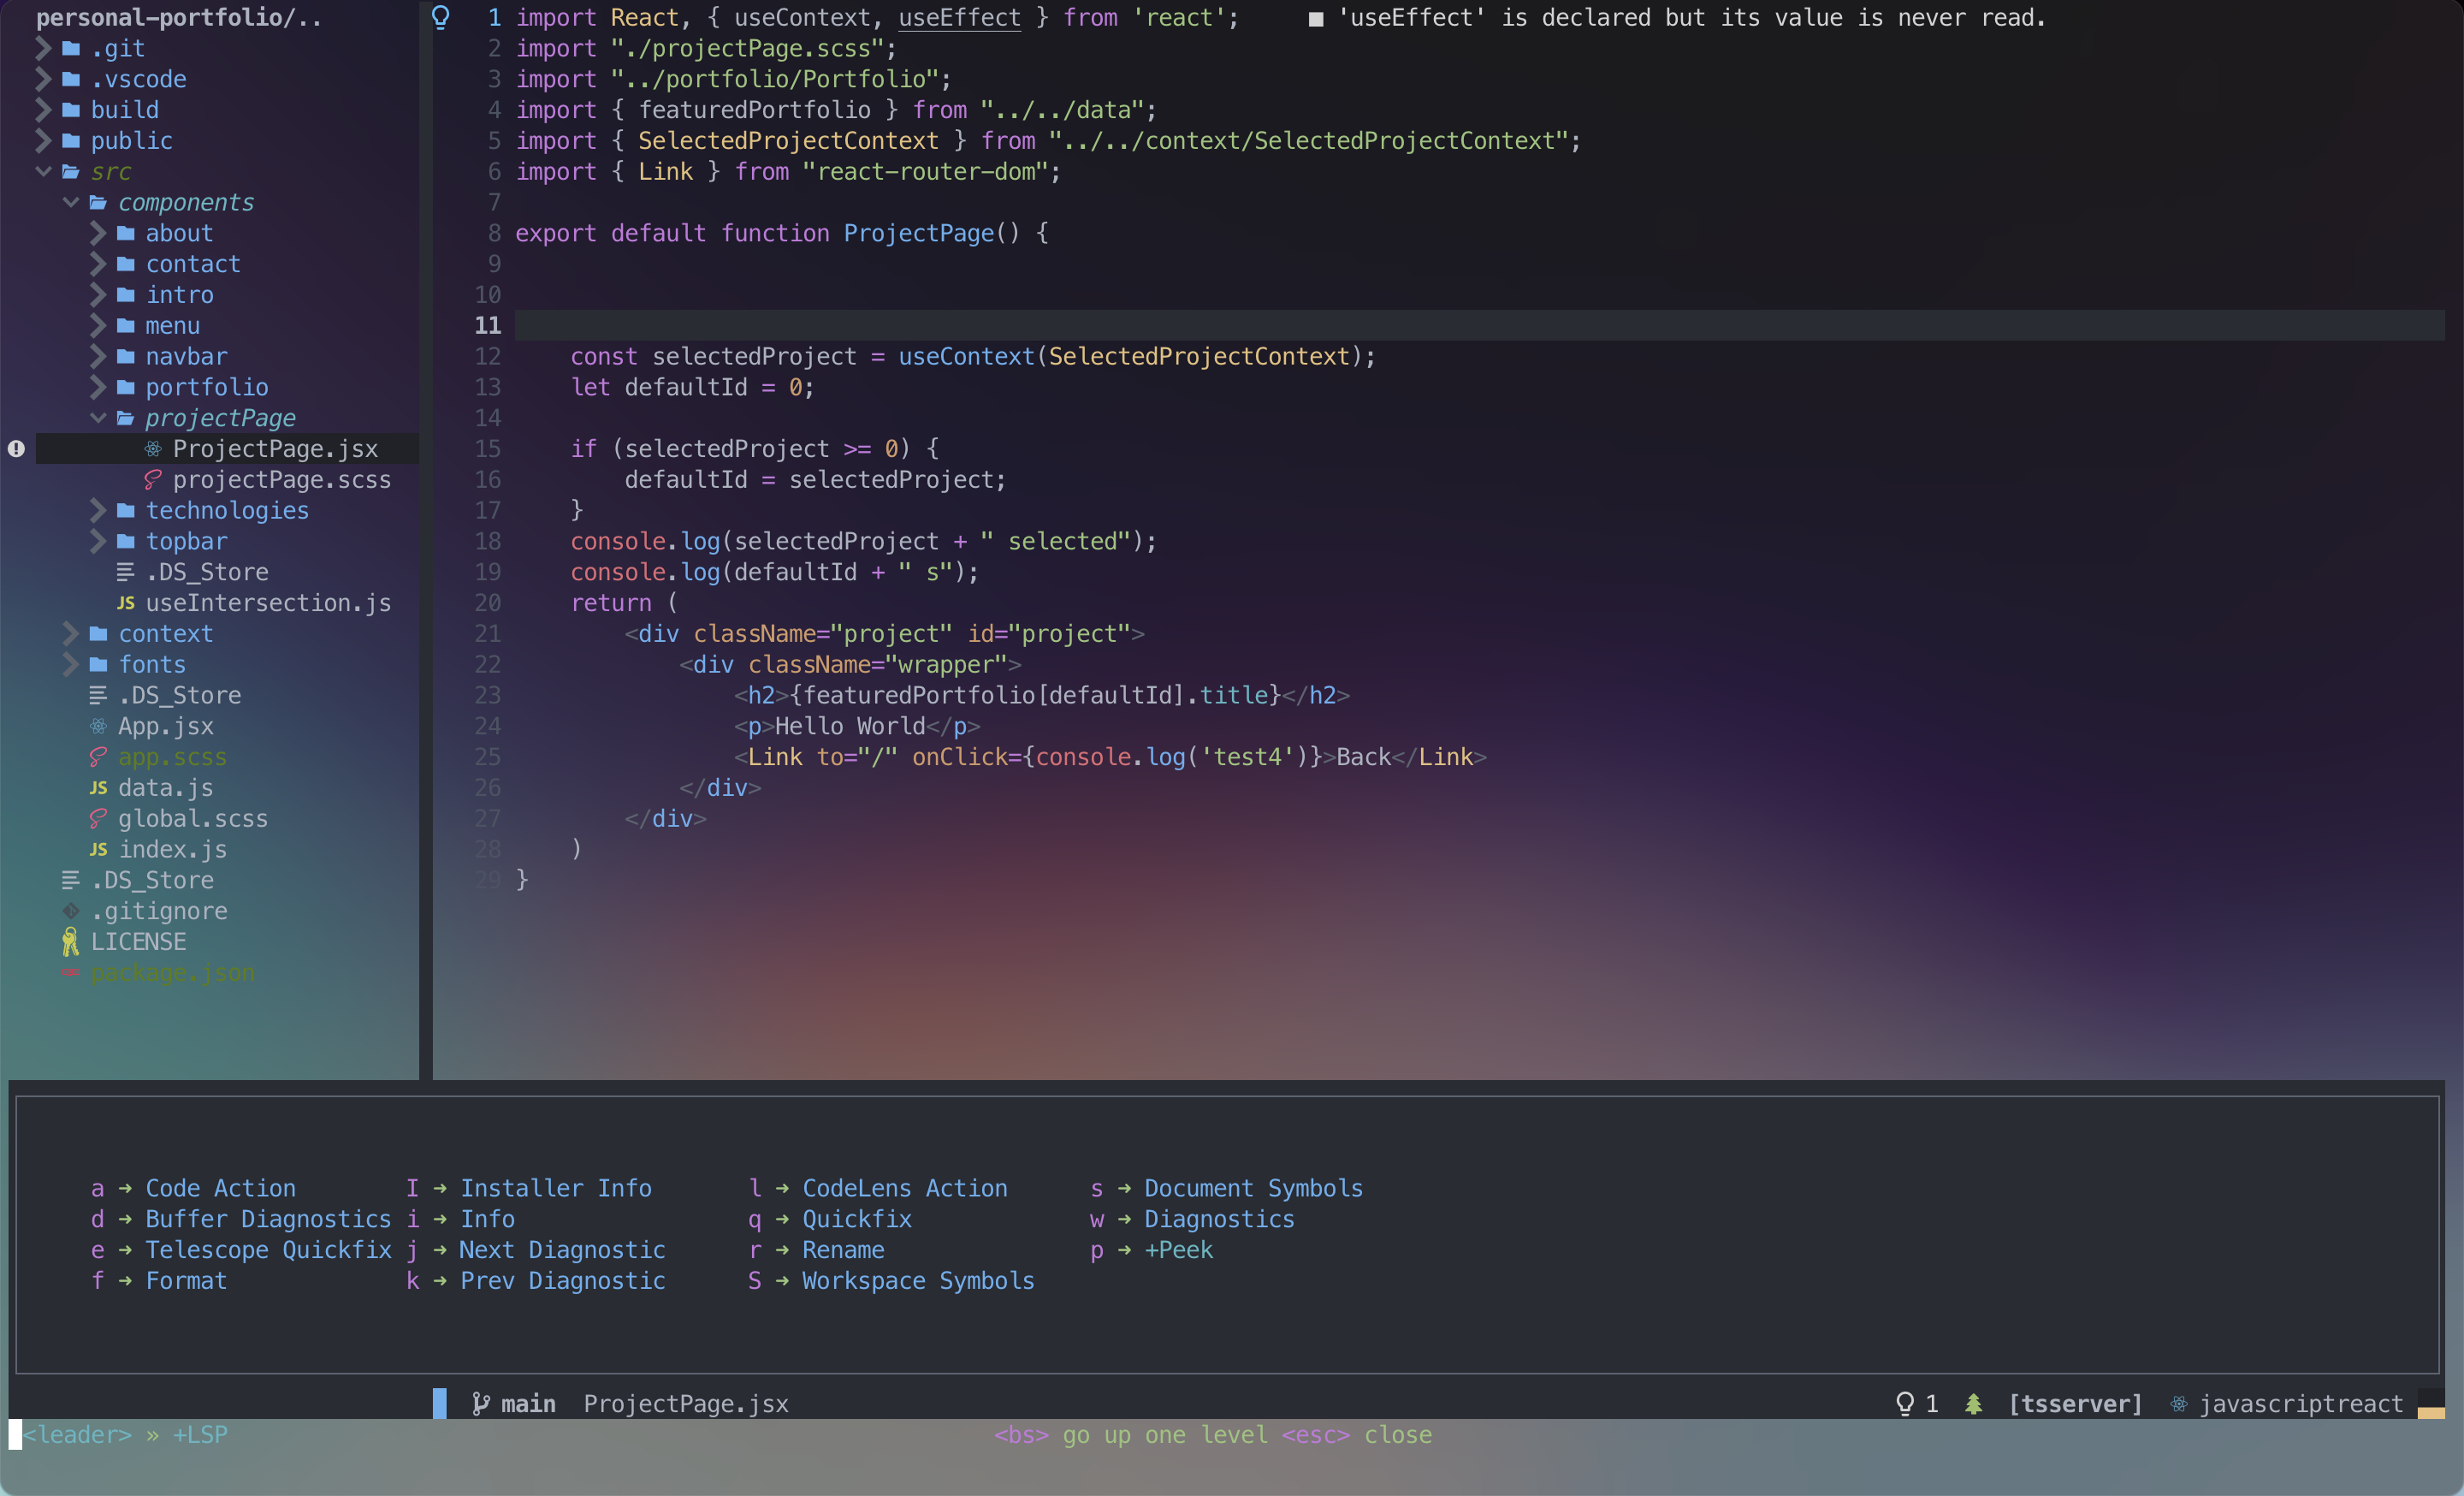
Task: Select the Code Action menu entry
Action: [x=220, y=1188]
